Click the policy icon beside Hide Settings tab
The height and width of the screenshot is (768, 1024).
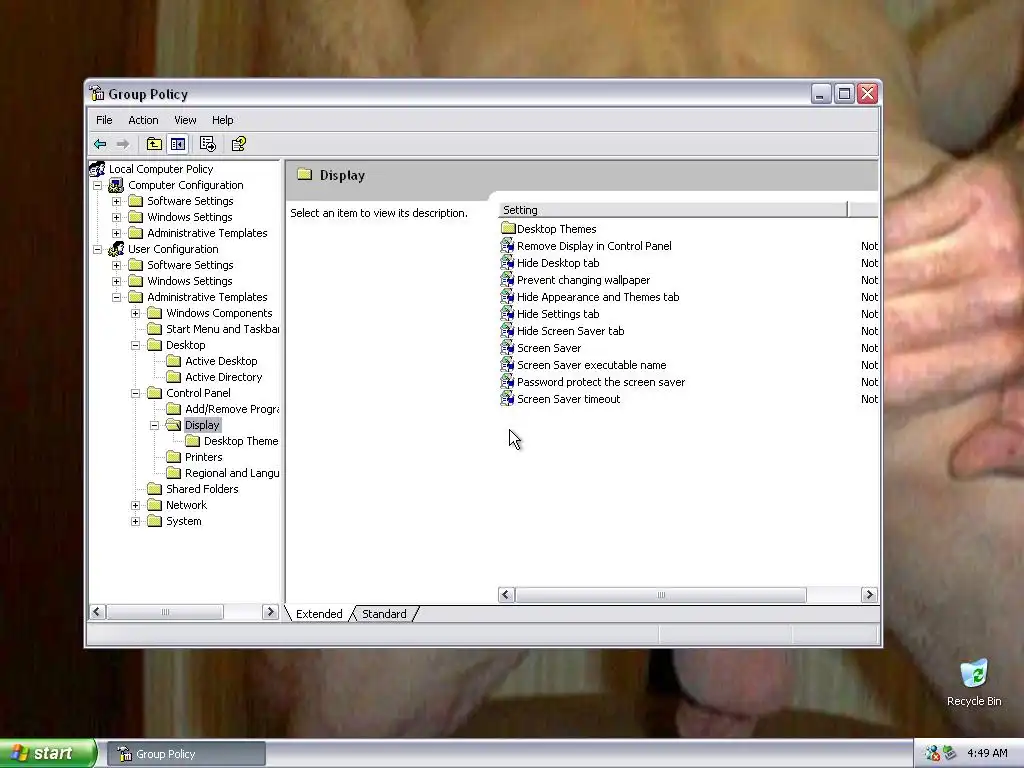[507, 314]
